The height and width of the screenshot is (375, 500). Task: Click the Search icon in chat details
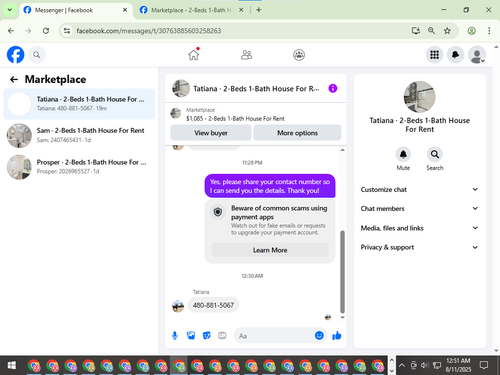click(435, 154)
